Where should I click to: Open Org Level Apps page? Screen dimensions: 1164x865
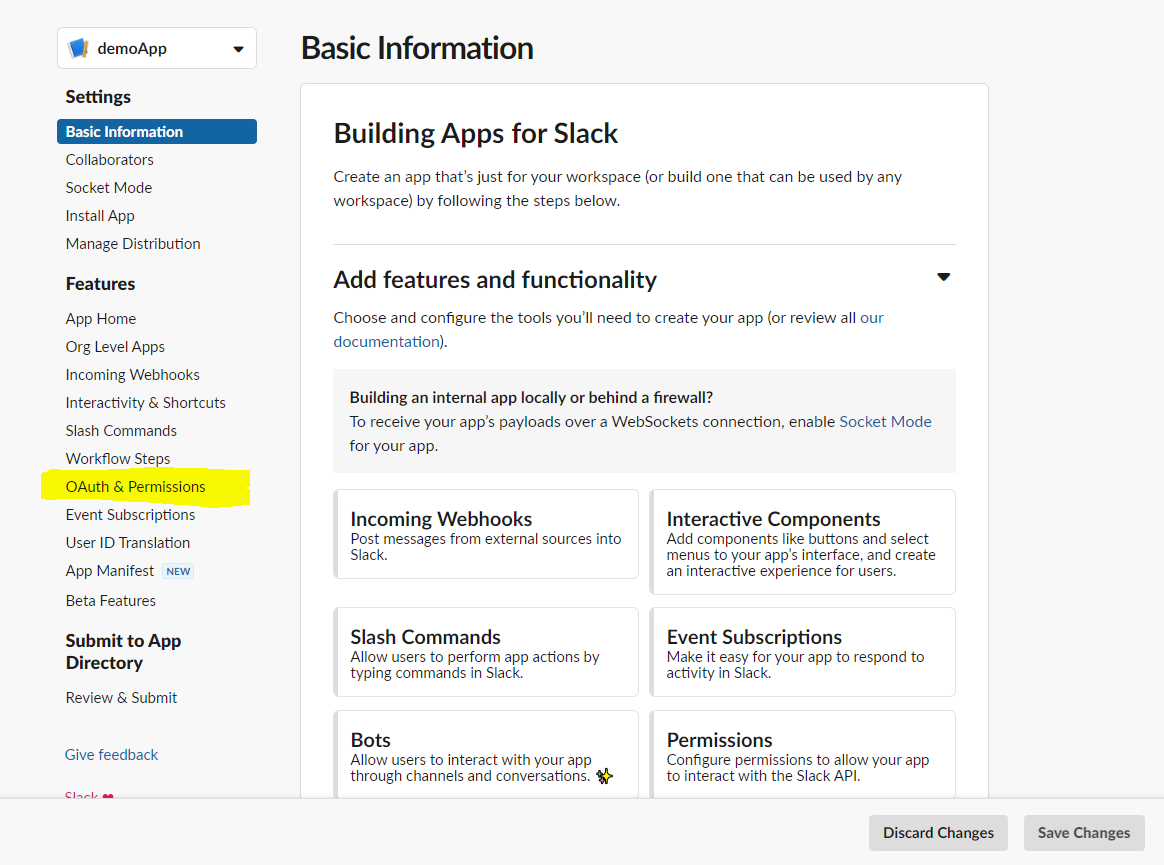(x=115, y=347)
